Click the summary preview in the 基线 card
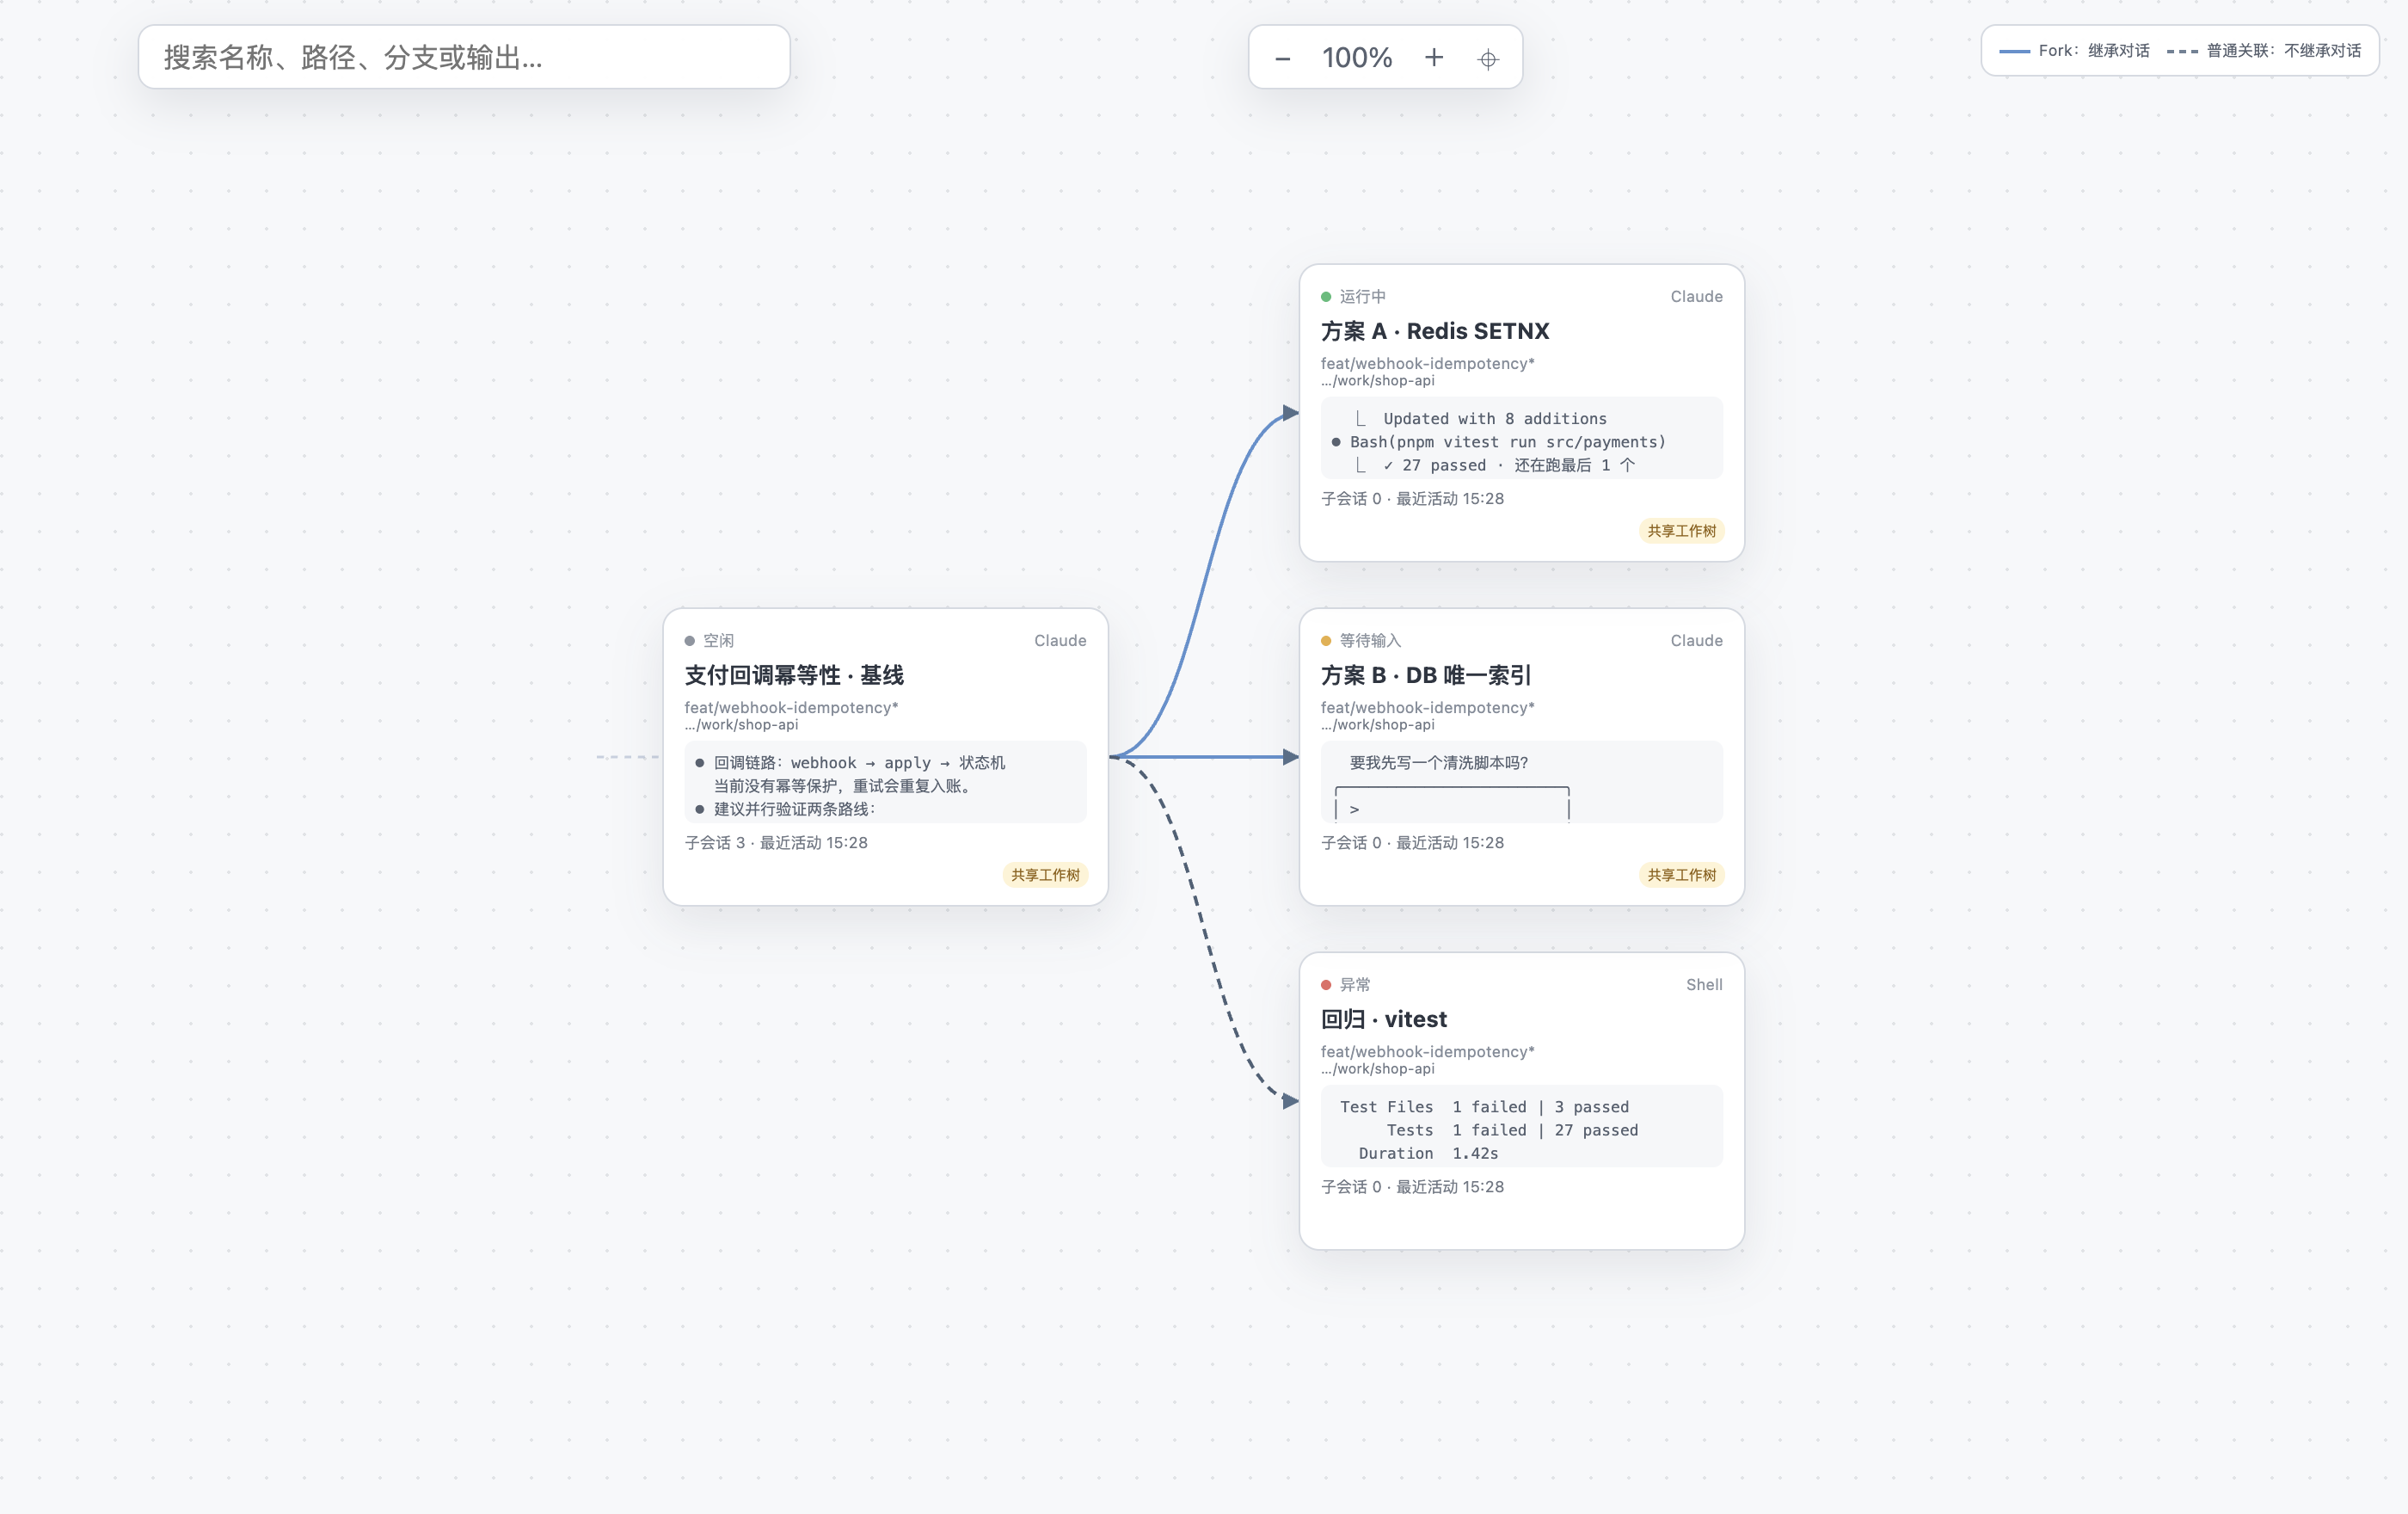 pos(885,782)
